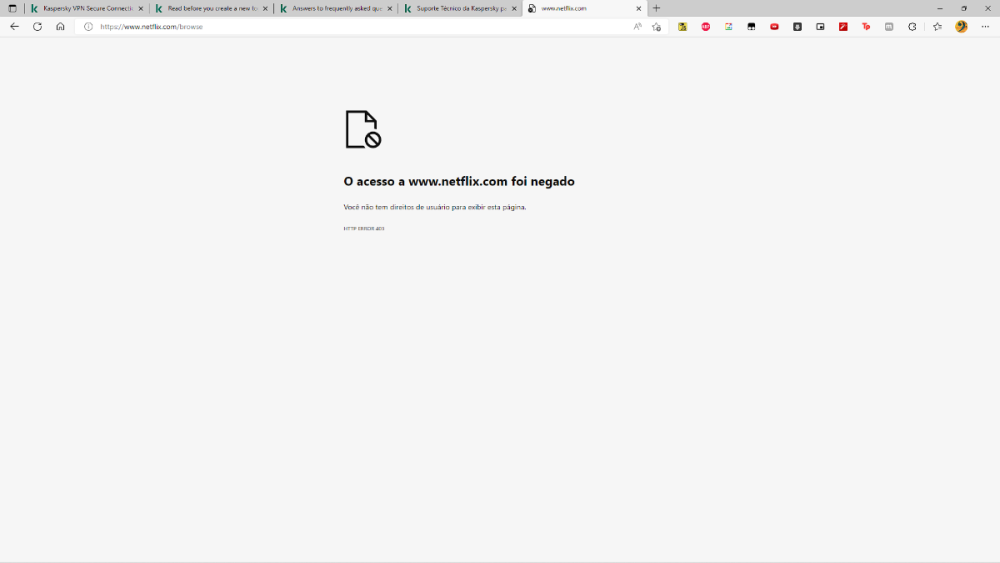Switch to Kaspersky VPN Secure Connection tab
The height and width of the screenshot is (563, 1000).
[88, 8]
